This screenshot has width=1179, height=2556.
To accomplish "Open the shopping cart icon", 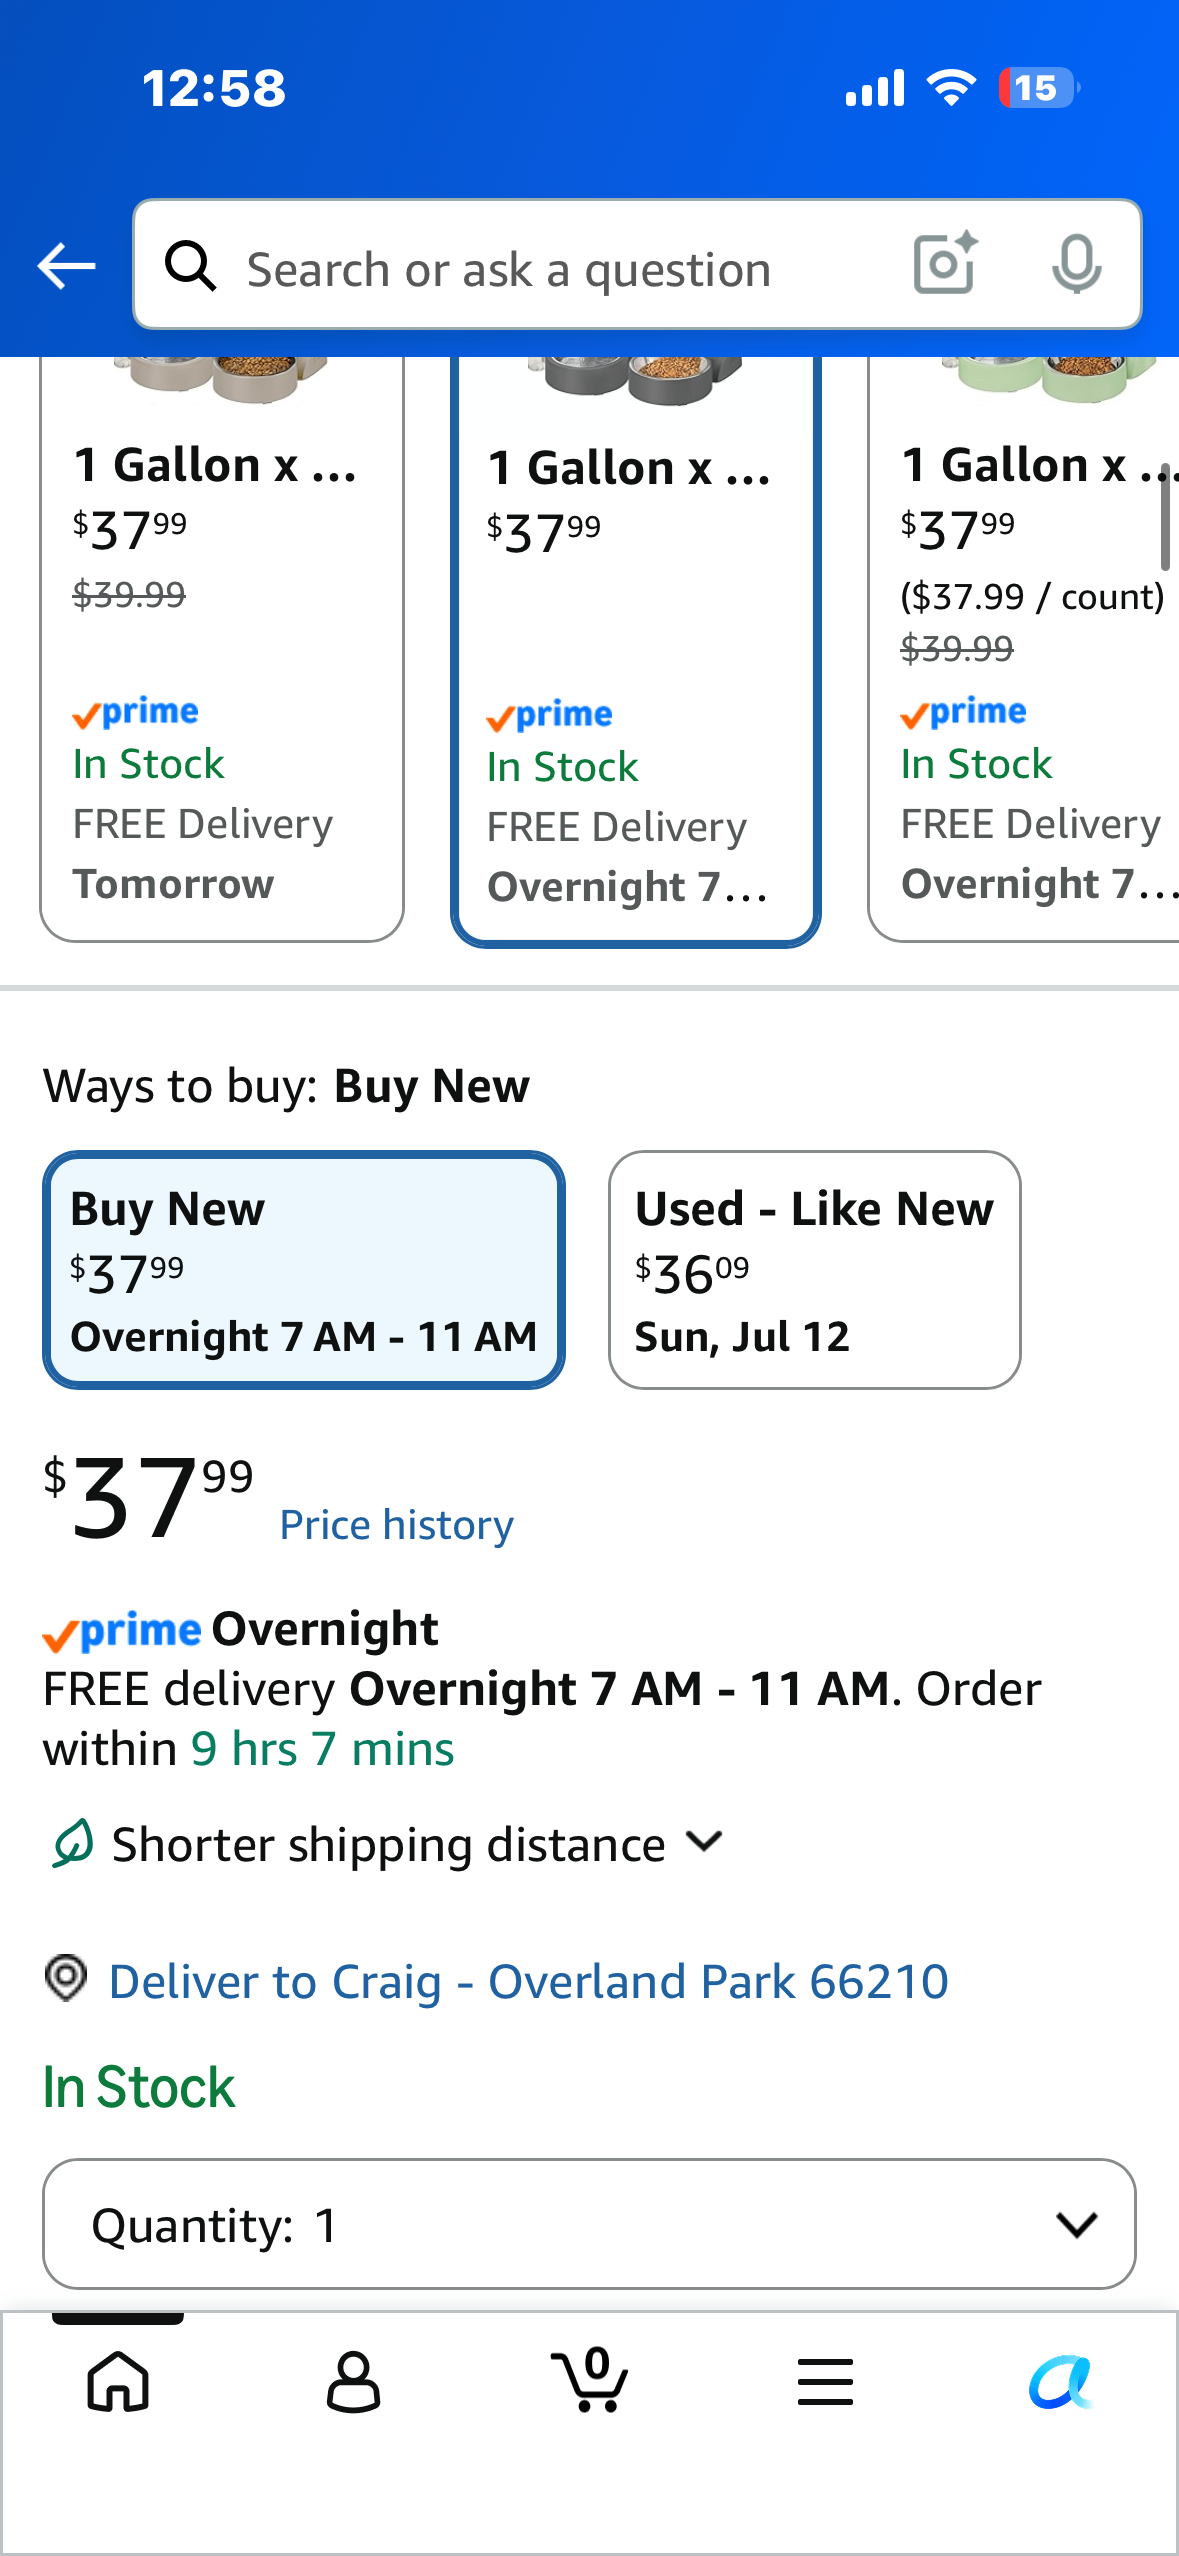I will (x=590, y=2380).
